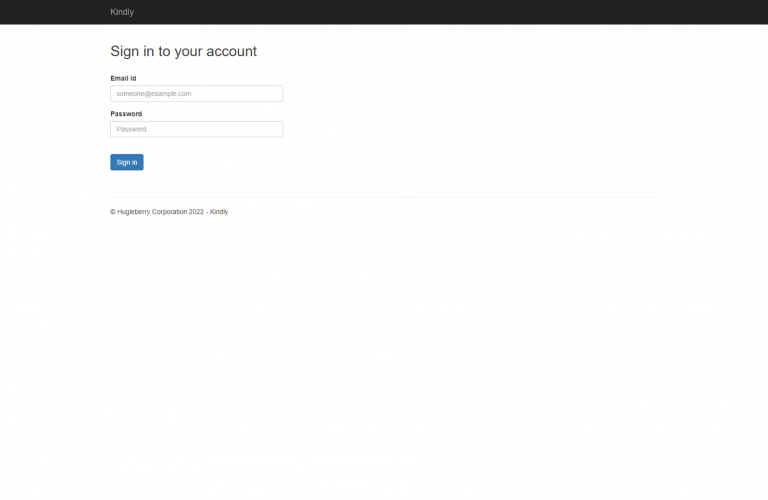Screen dimensions: 768x500
Task: Select the Password field label
Action: 126,114
